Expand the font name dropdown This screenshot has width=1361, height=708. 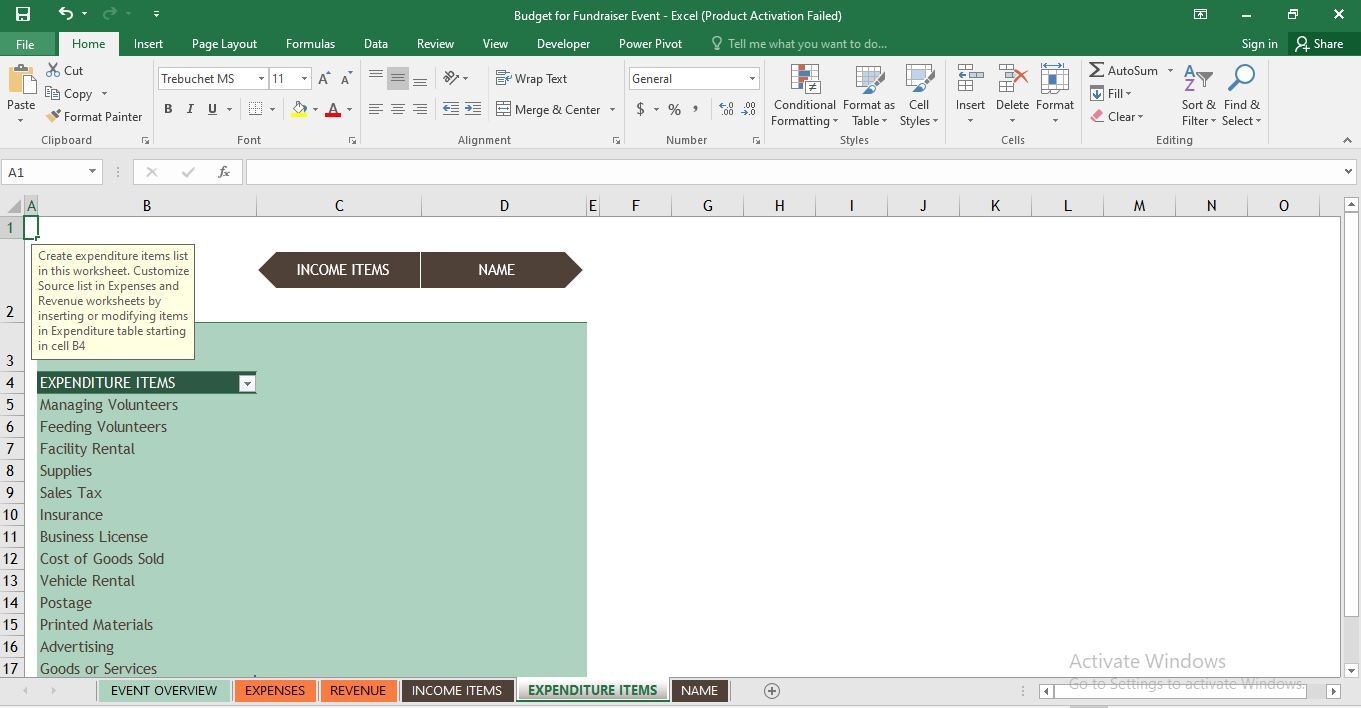(261, 79)
